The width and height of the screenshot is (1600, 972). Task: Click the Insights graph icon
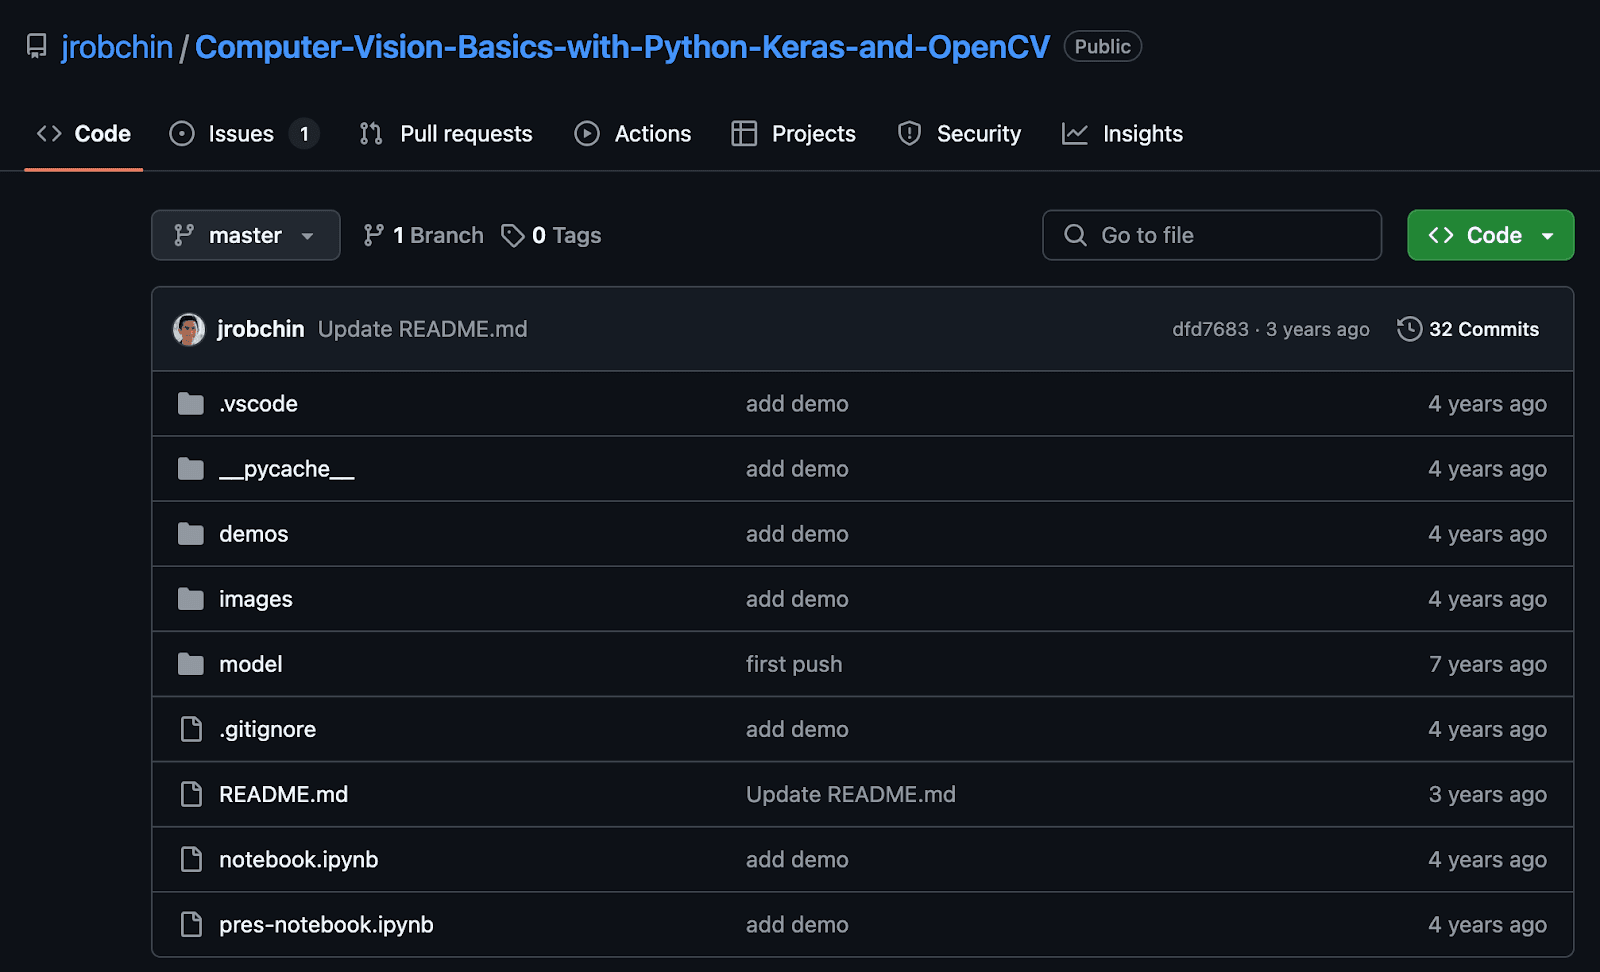(1075, 134)
